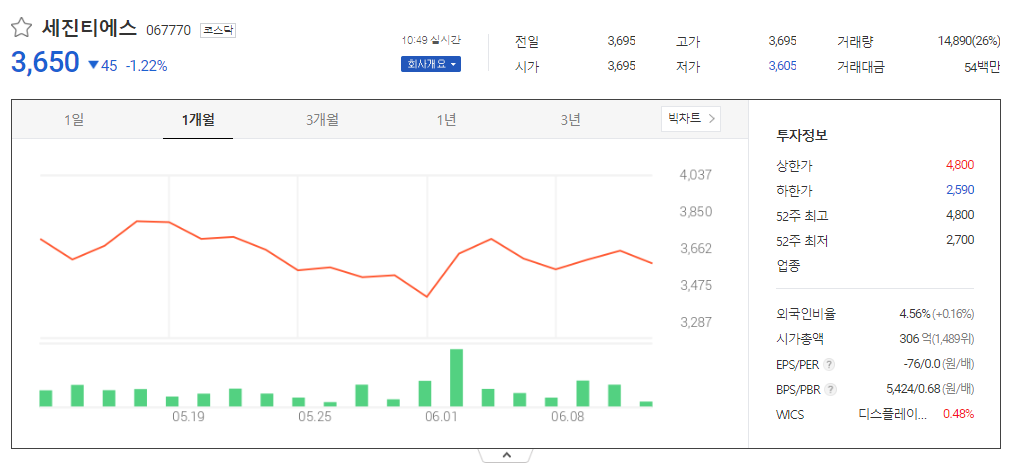Collapse the chart panel with bottom chevron
The width and height of the screenshot is (1014, 471).
coord(506,455)
